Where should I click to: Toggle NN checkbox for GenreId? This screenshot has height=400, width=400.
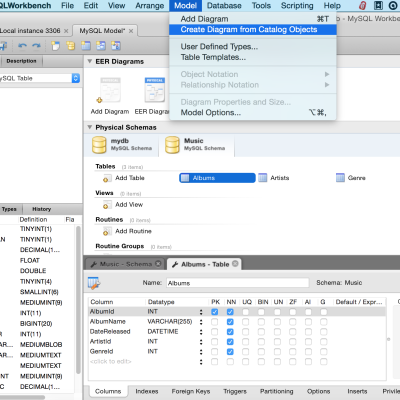(230, 352)
